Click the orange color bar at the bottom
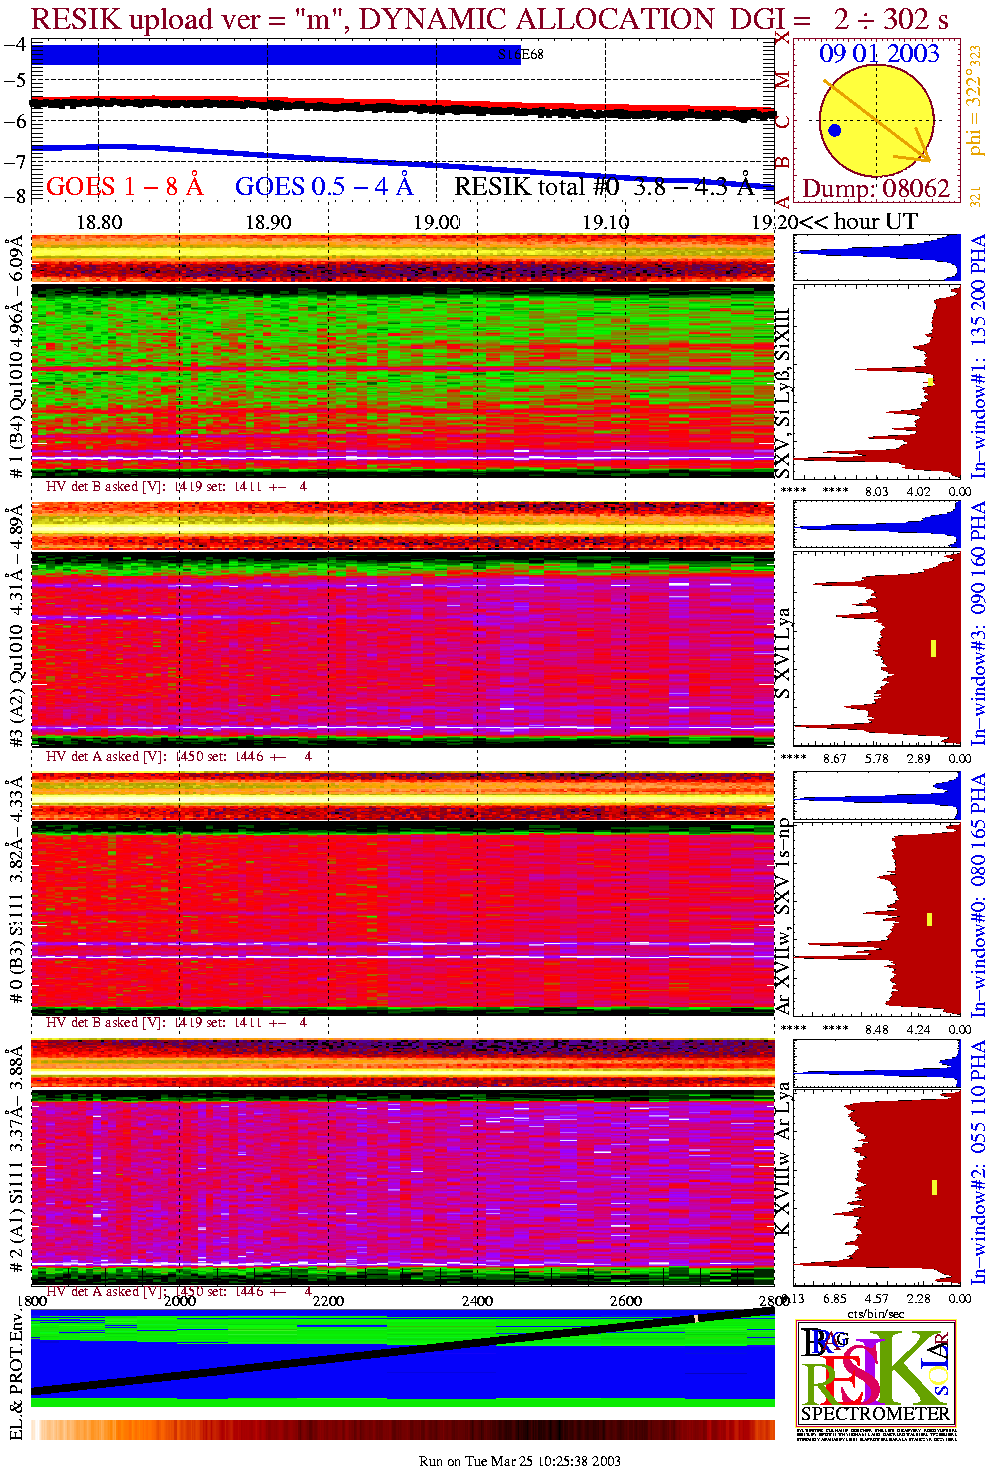 tap(402, 1429)
